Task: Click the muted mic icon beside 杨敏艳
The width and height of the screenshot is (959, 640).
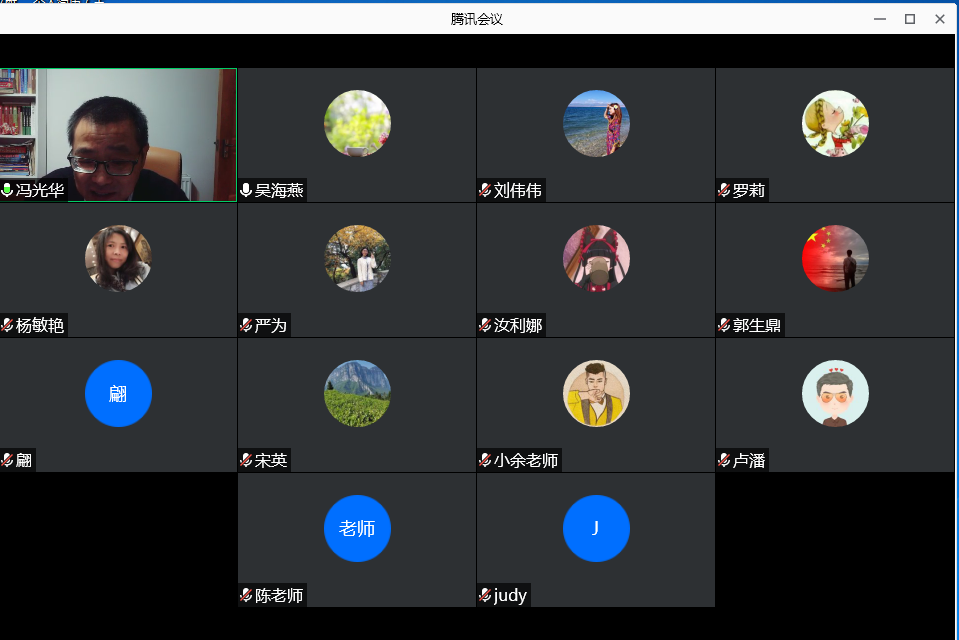Action: [6, 324]
